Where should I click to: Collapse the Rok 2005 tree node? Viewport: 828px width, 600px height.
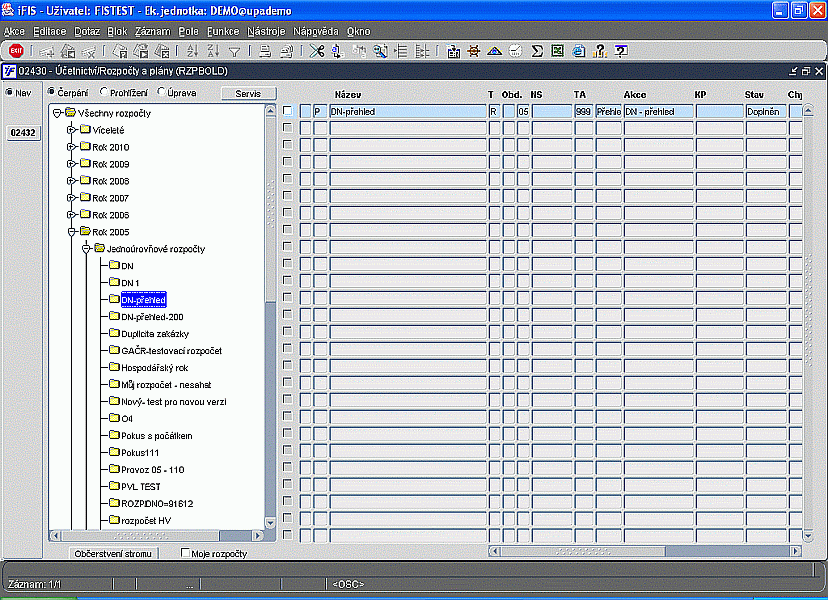(72, 232)
